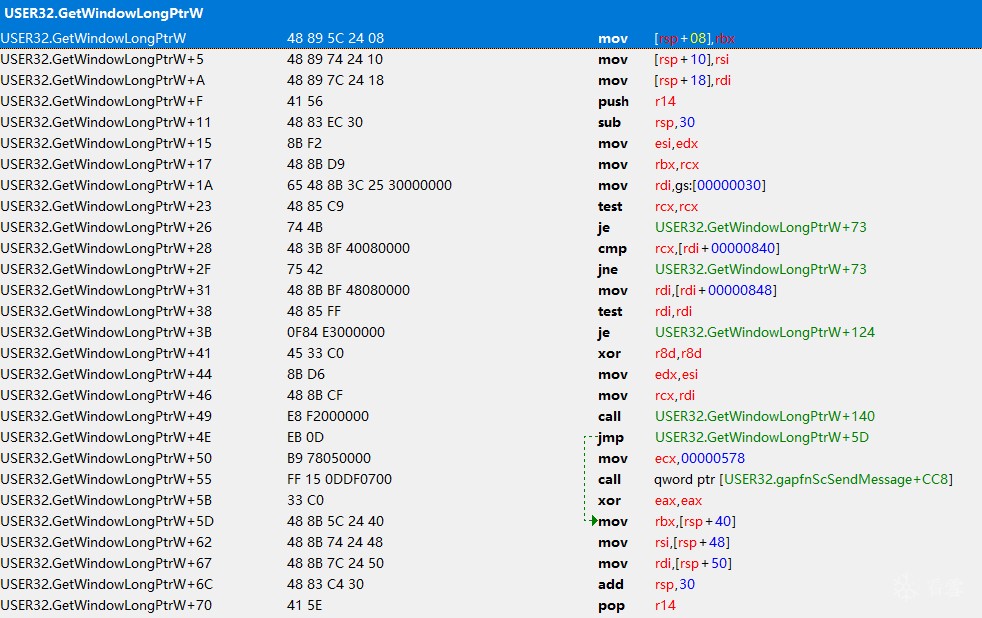Click bytes 0F84 E3000000
982x618 pixels.
point(336,332)
